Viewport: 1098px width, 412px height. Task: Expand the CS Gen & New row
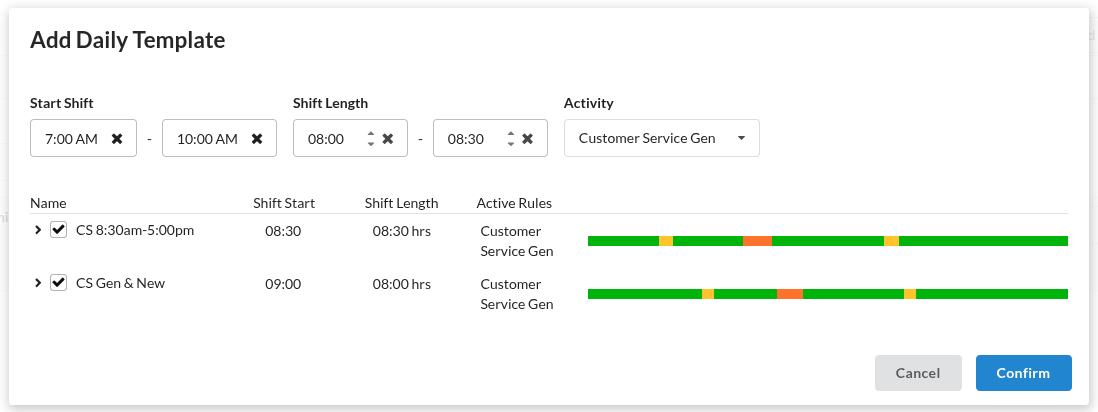pyautogui.click(x=38, y=283)
